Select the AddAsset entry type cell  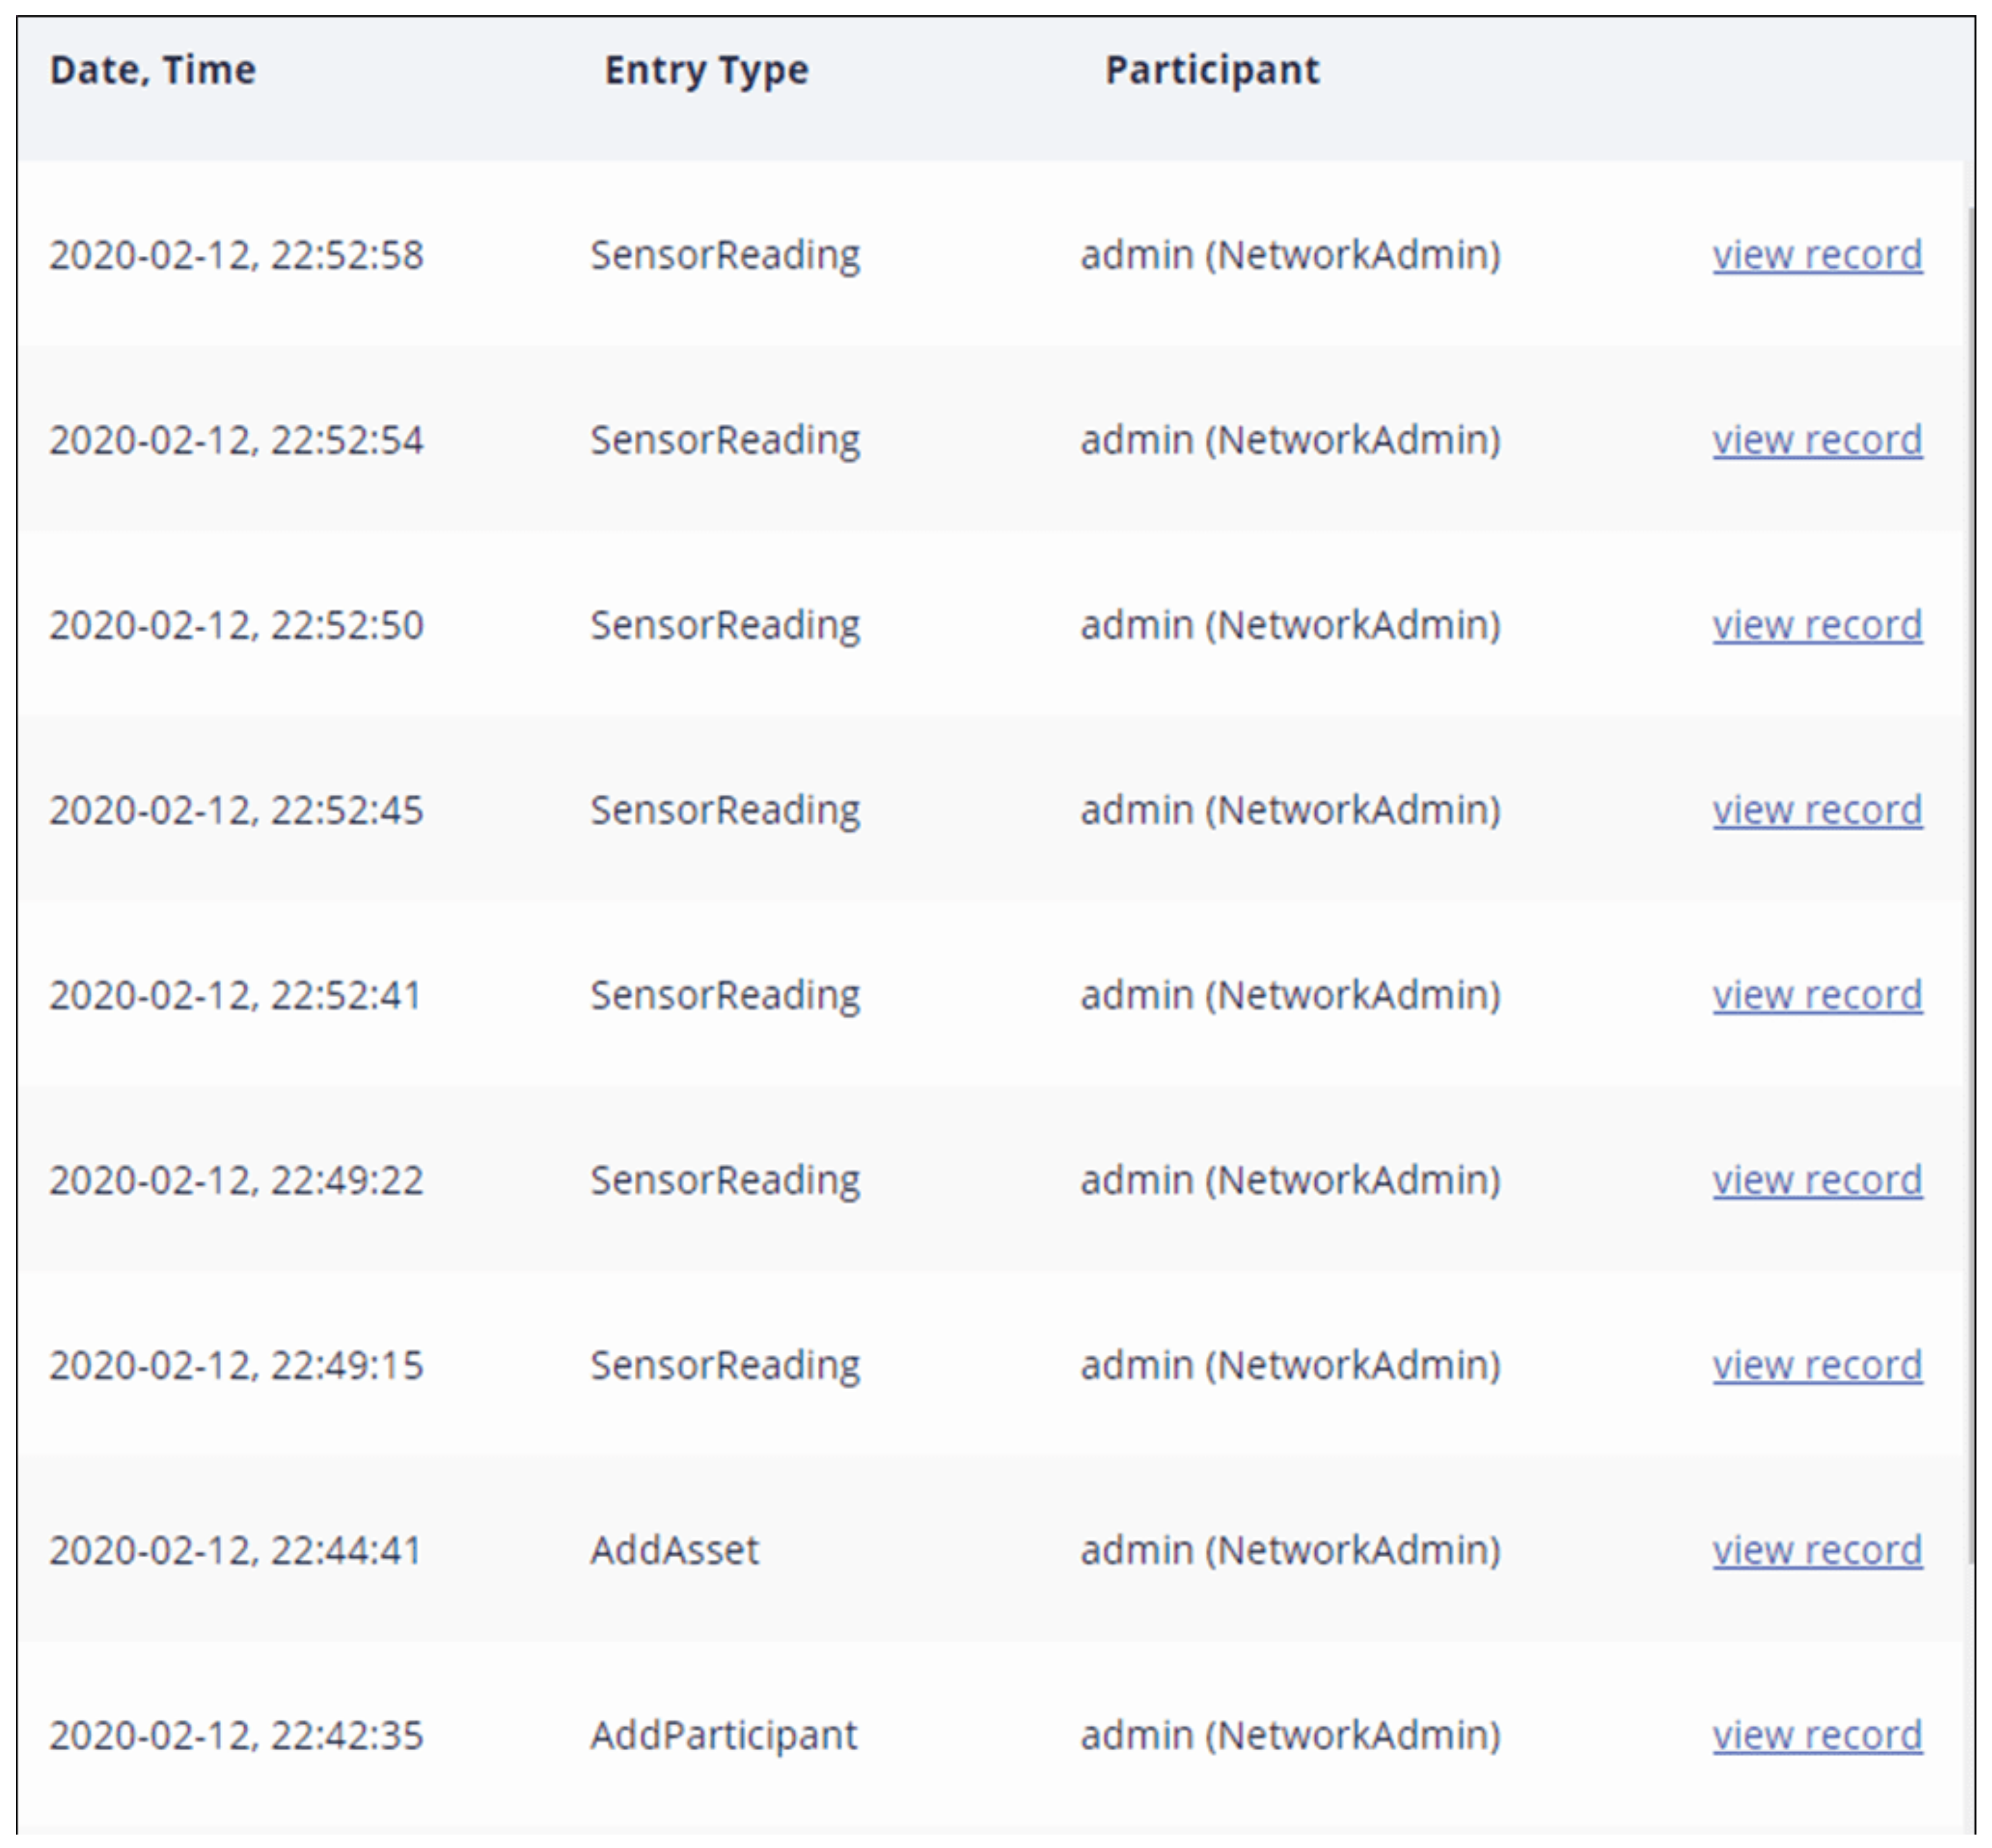[x=674, y=1550]
